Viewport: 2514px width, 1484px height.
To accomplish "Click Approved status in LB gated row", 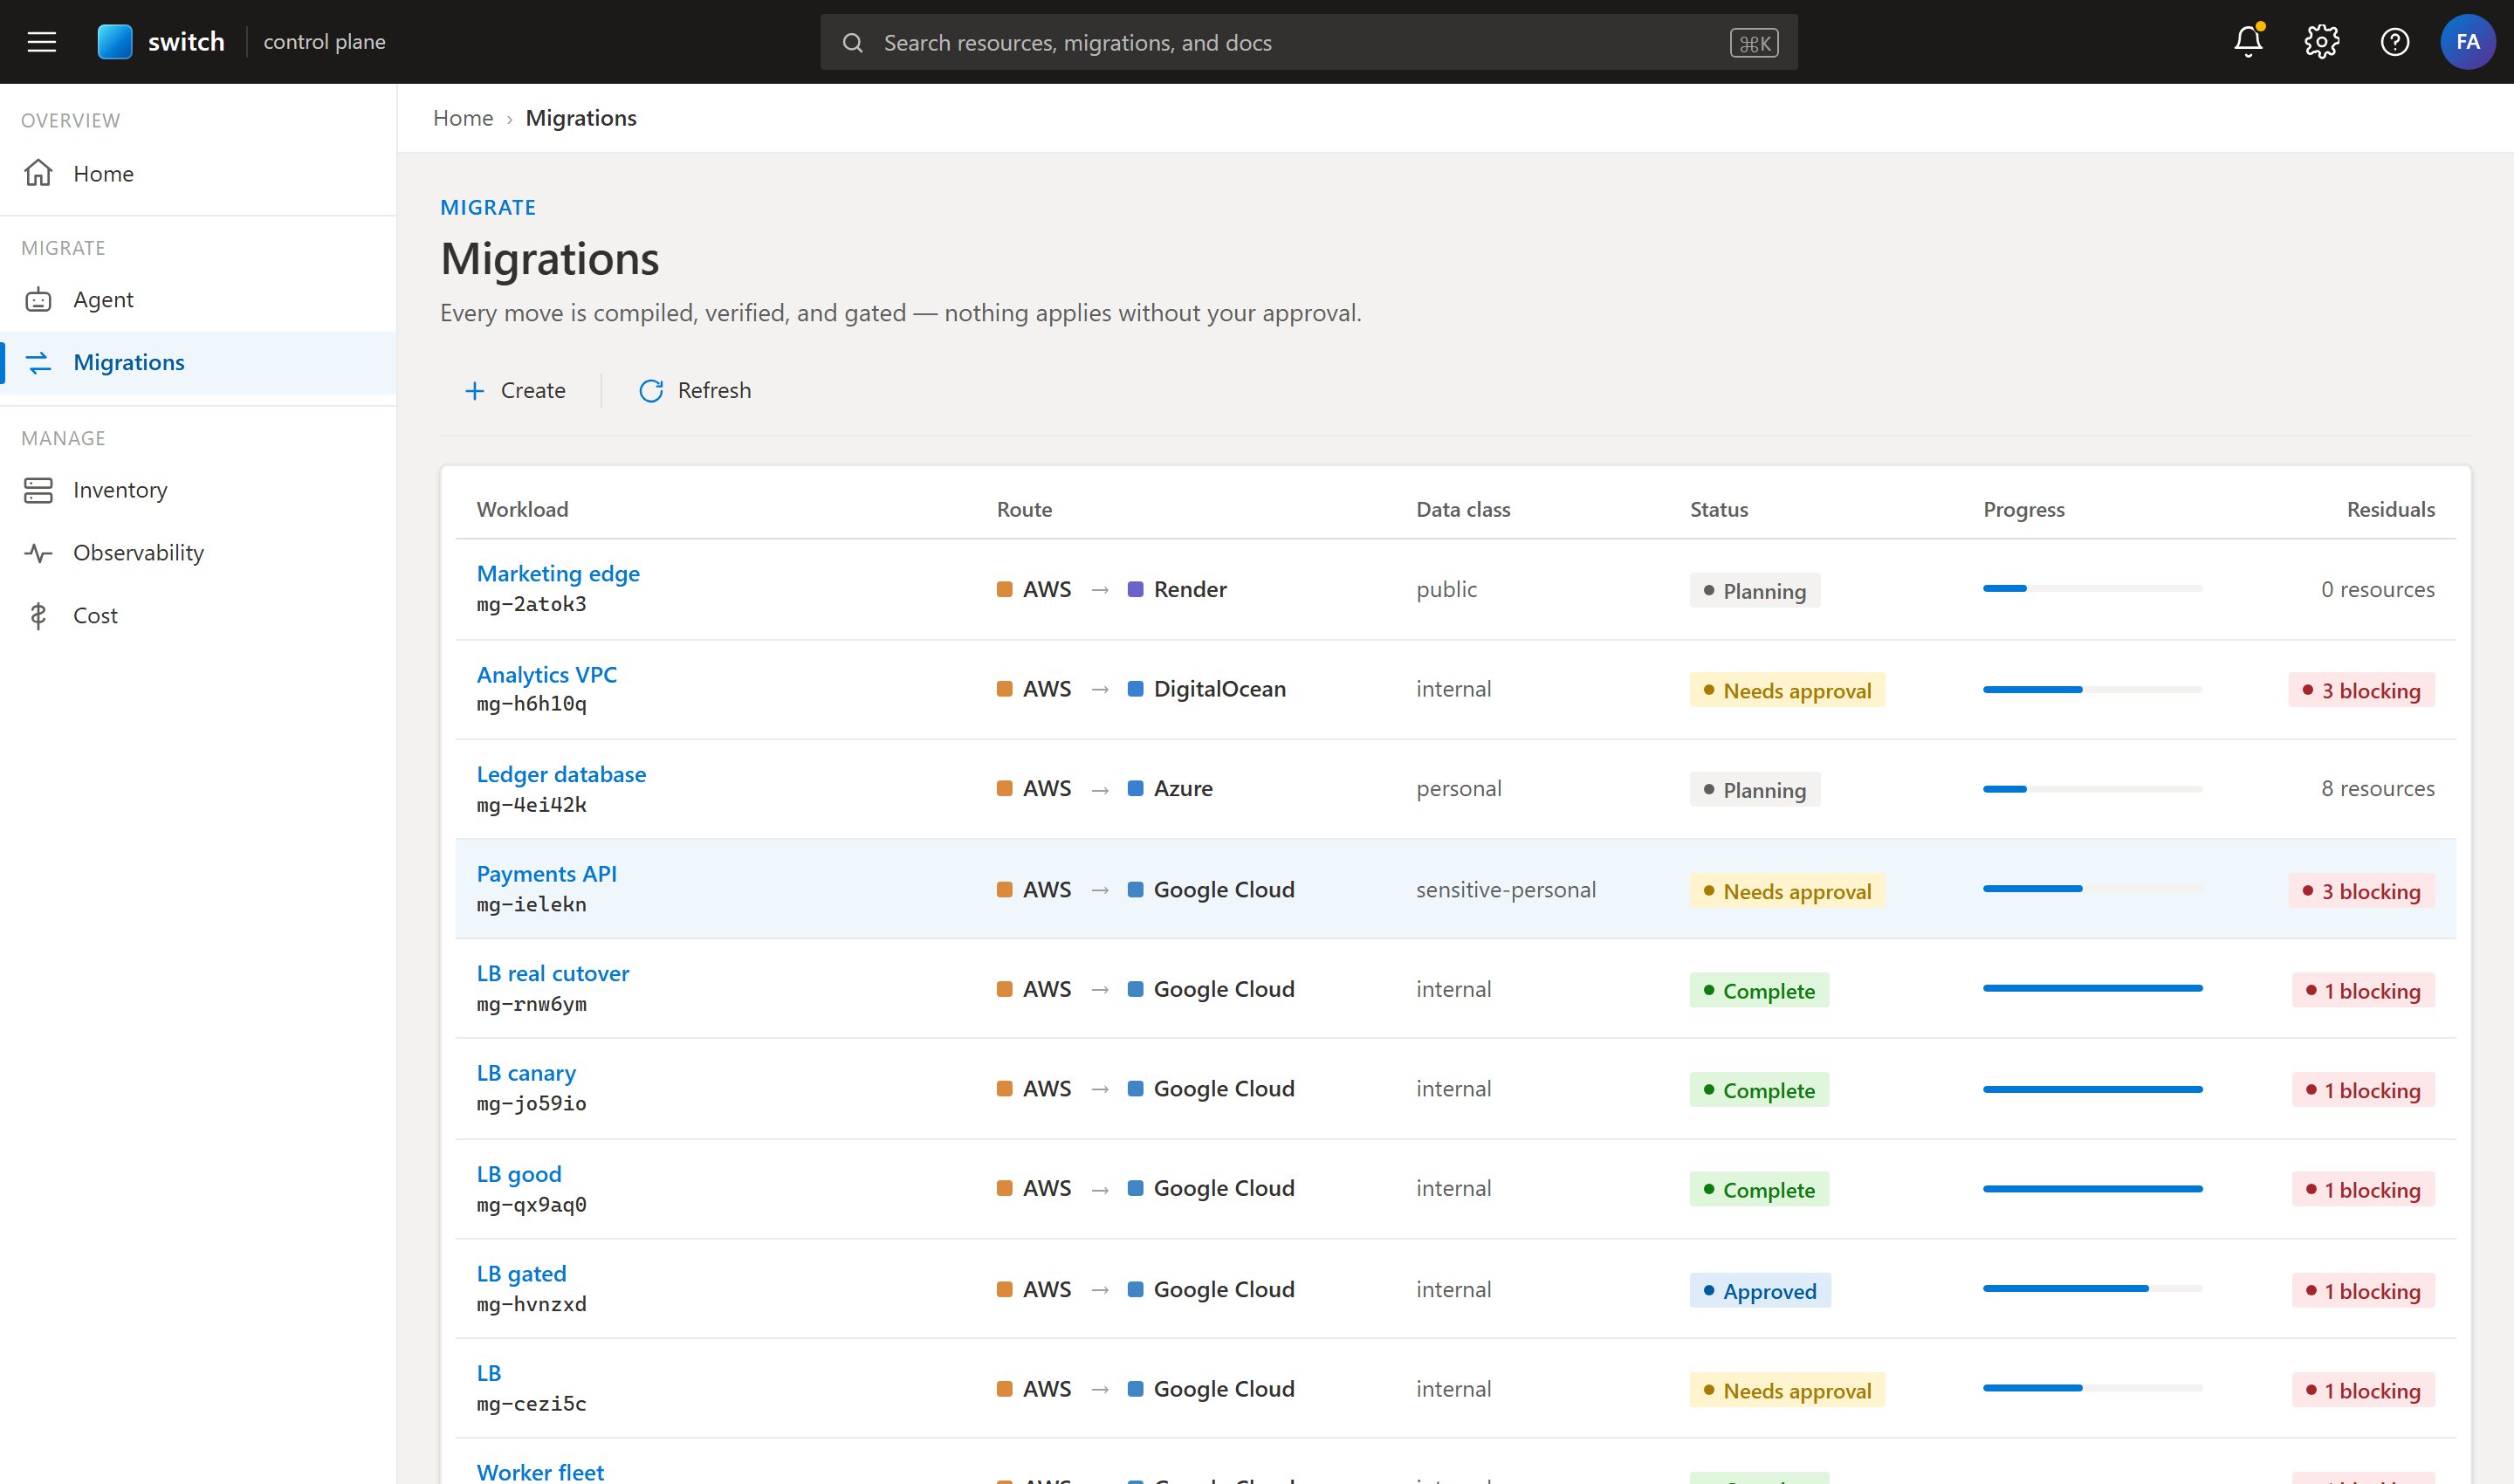I will tap(1760, 1290).
